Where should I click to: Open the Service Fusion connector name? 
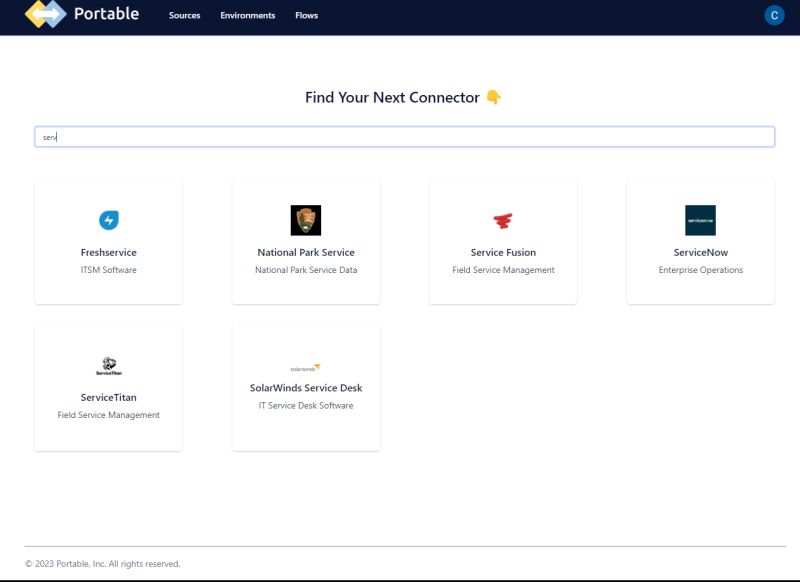coord(503,253)
